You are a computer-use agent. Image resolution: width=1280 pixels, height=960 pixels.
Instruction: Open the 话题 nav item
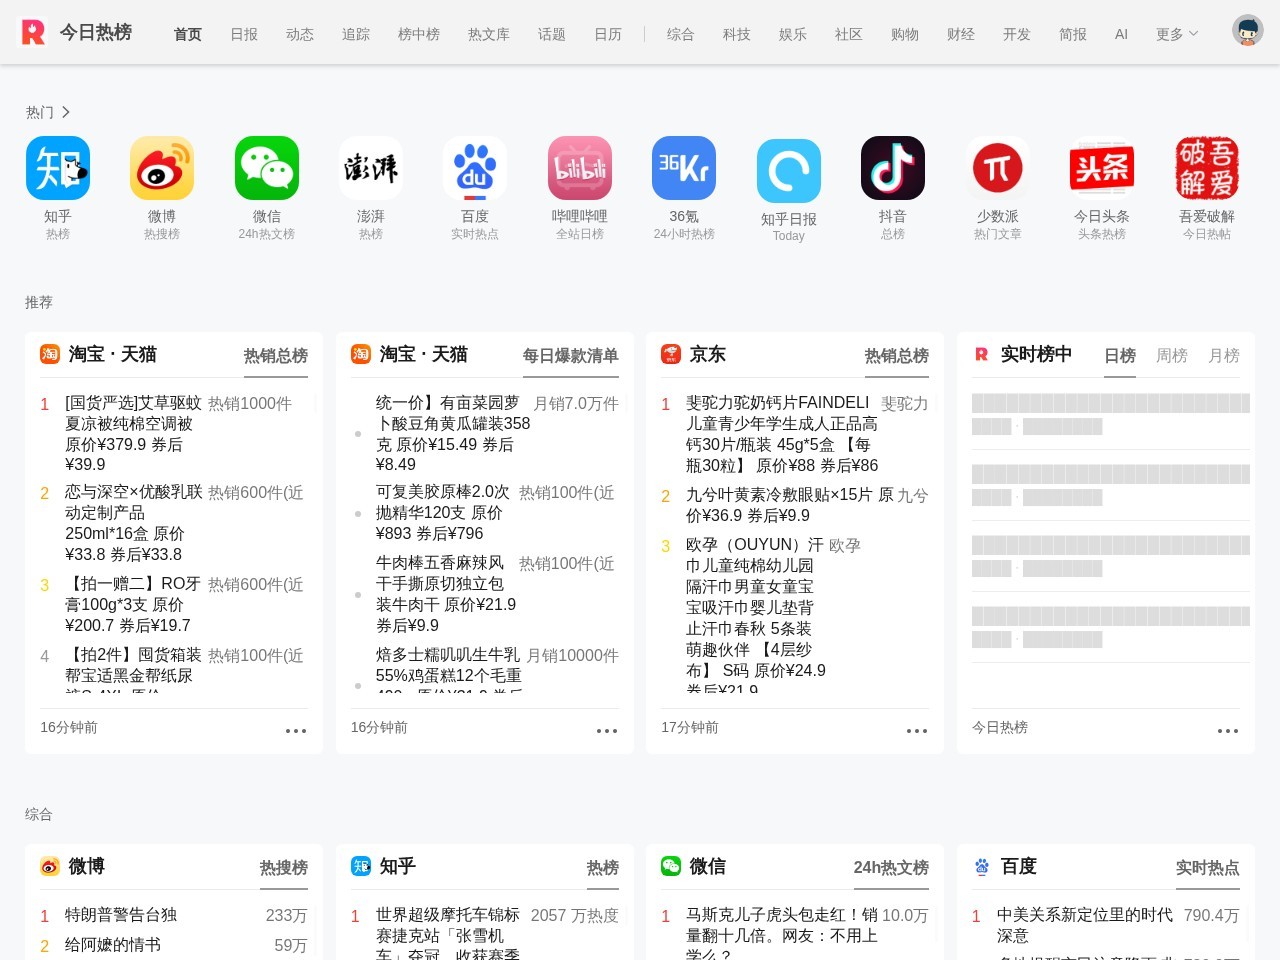(x=552, y=34)
